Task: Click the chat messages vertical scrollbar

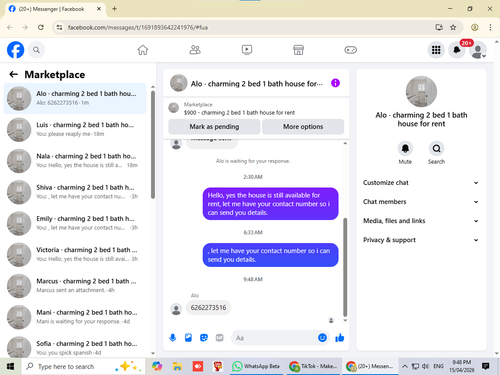Action: coord(345,267)
